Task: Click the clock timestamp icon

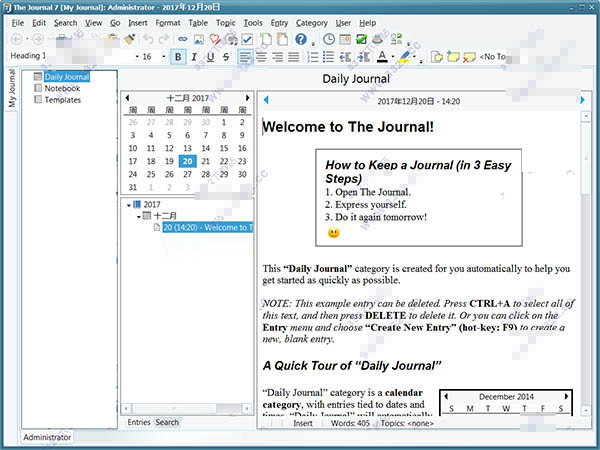Action: [329, 39]
